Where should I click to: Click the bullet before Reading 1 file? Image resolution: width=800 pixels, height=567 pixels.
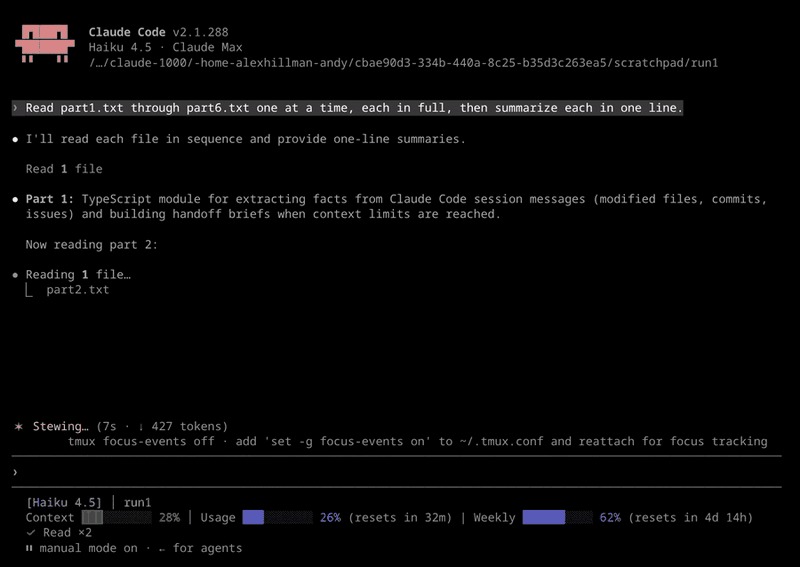tap(16, 275)
